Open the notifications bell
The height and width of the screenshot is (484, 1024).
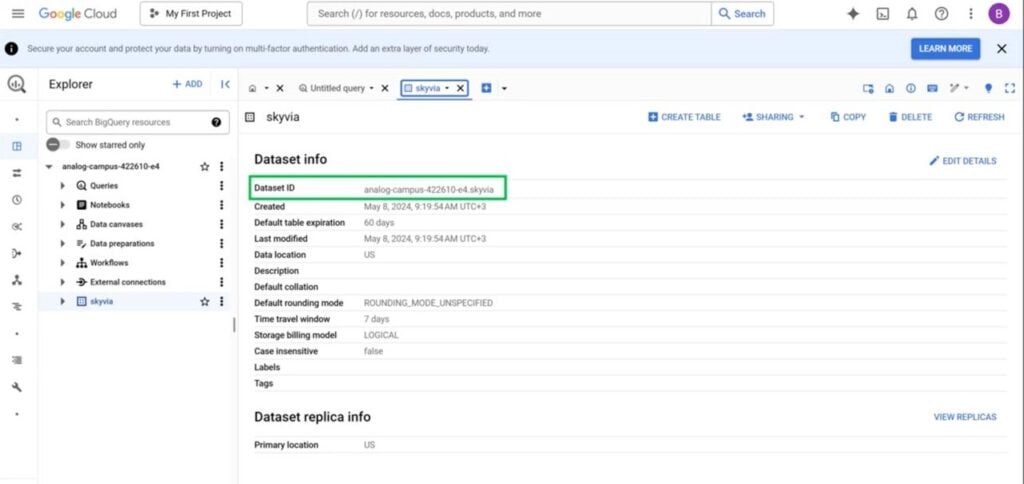[912, 14]
